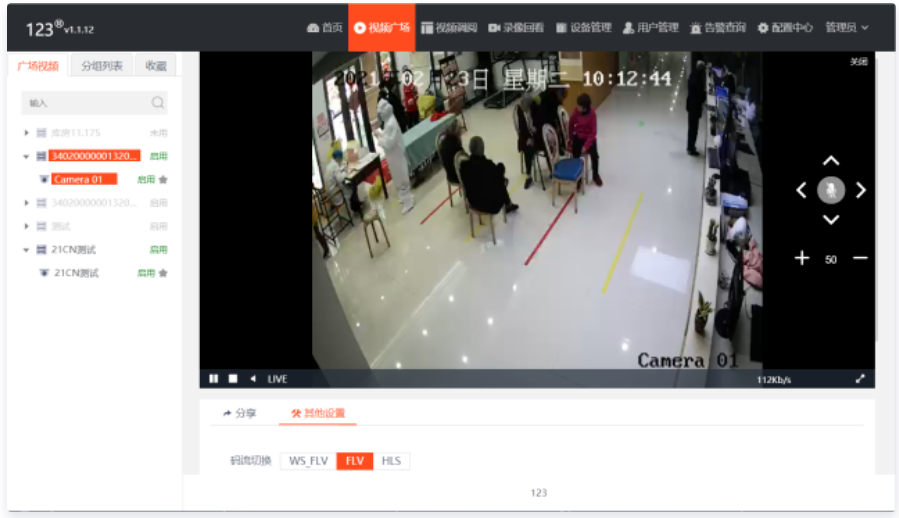This screenshot has height=518, width=899.
Task: Open the 其他设置 settings tab
Action: [318, 413]
